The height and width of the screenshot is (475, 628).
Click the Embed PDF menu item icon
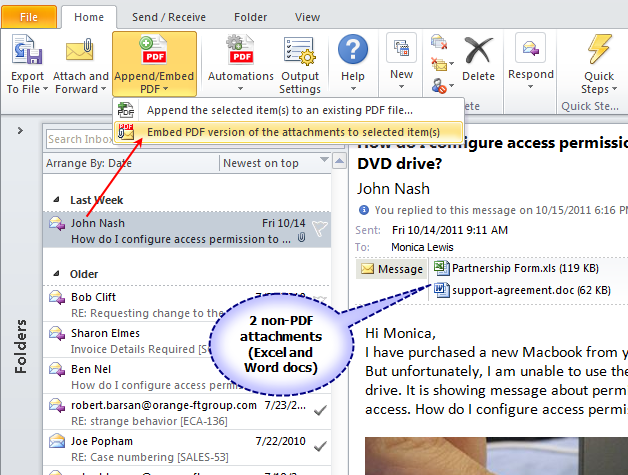click(x=126, y=132)
